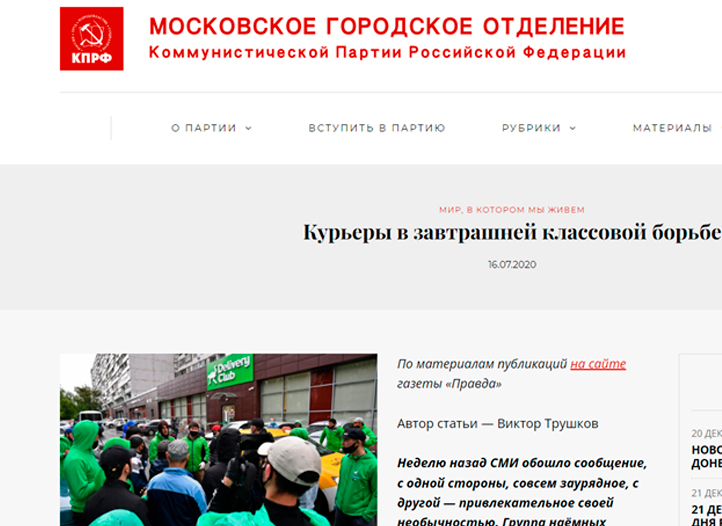The height and width of the screenshot is (526, 722).
Task: Open the О партии menu
Action: coord(204,128)
